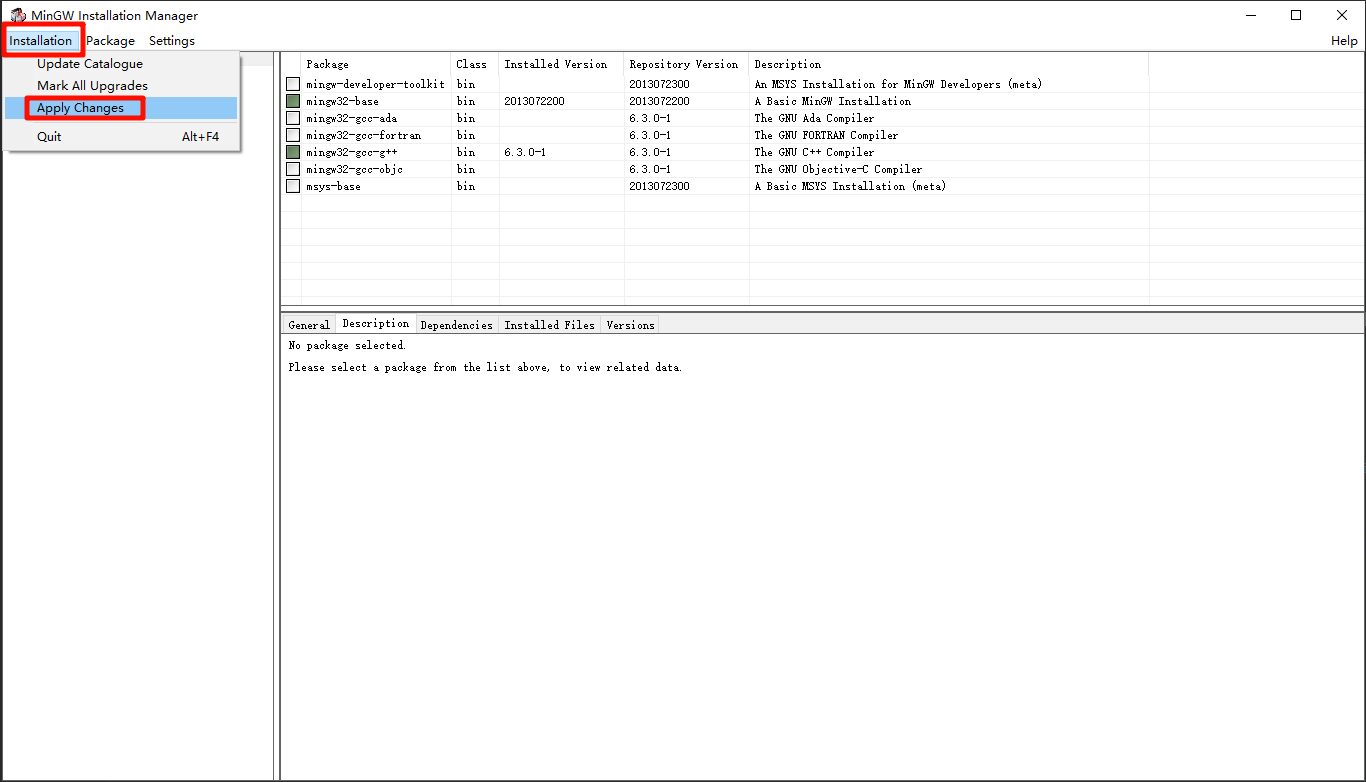
Task: Select the mingw32-base package name
Action: (x=342, y=101)
